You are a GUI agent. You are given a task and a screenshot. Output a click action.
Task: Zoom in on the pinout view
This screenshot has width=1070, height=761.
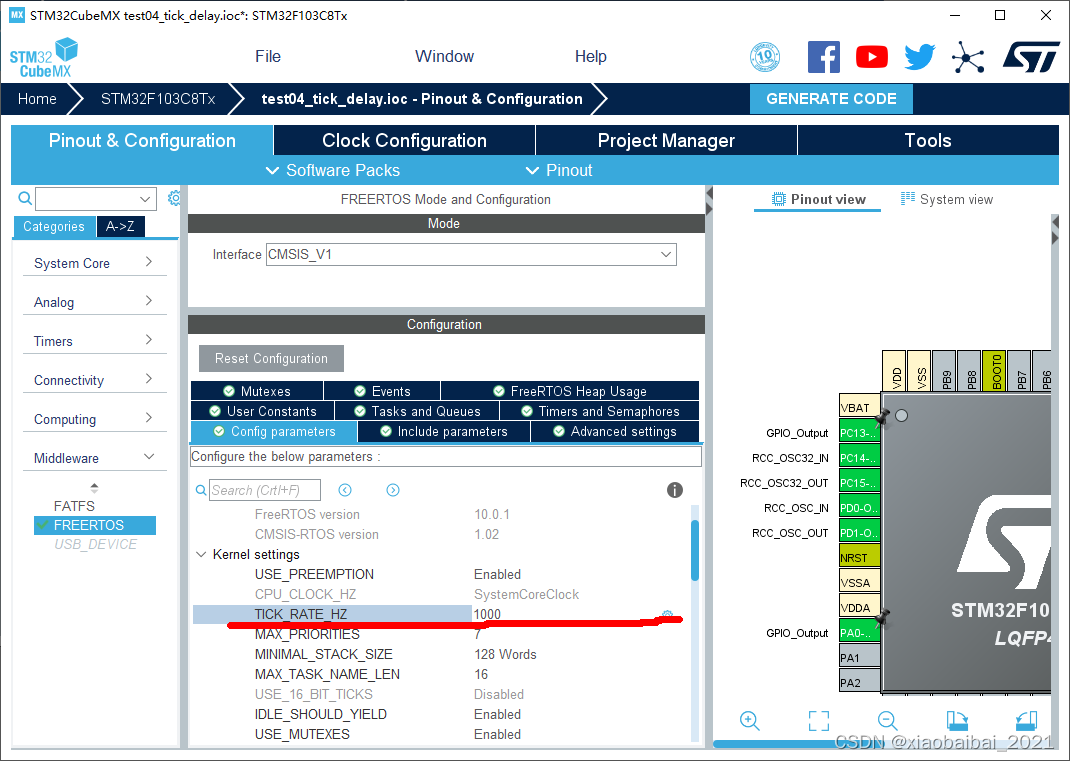click(x=750, y=721)
